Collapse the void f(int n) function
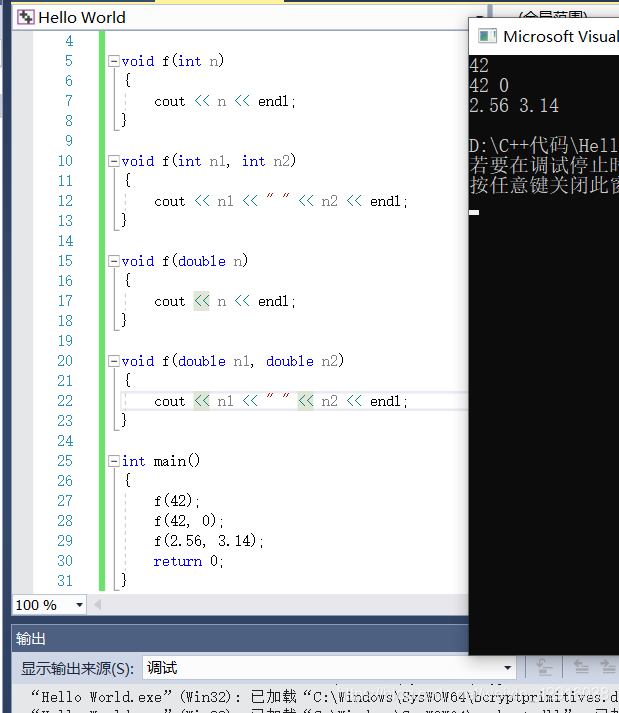The width and height of the screenshot is (619, 713). 113,61
